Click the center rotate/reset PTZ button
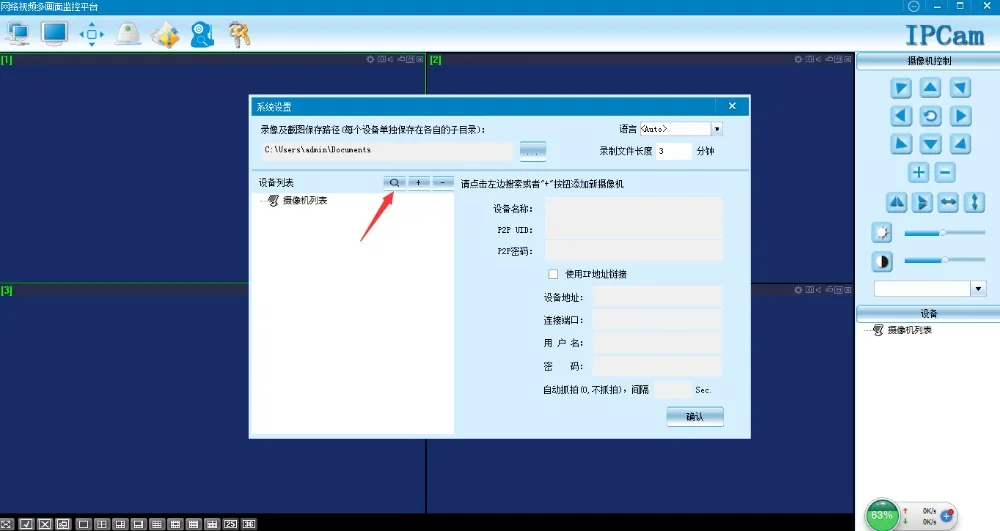The width and height of the screenshot is (1000, 531). pos(930,116)
